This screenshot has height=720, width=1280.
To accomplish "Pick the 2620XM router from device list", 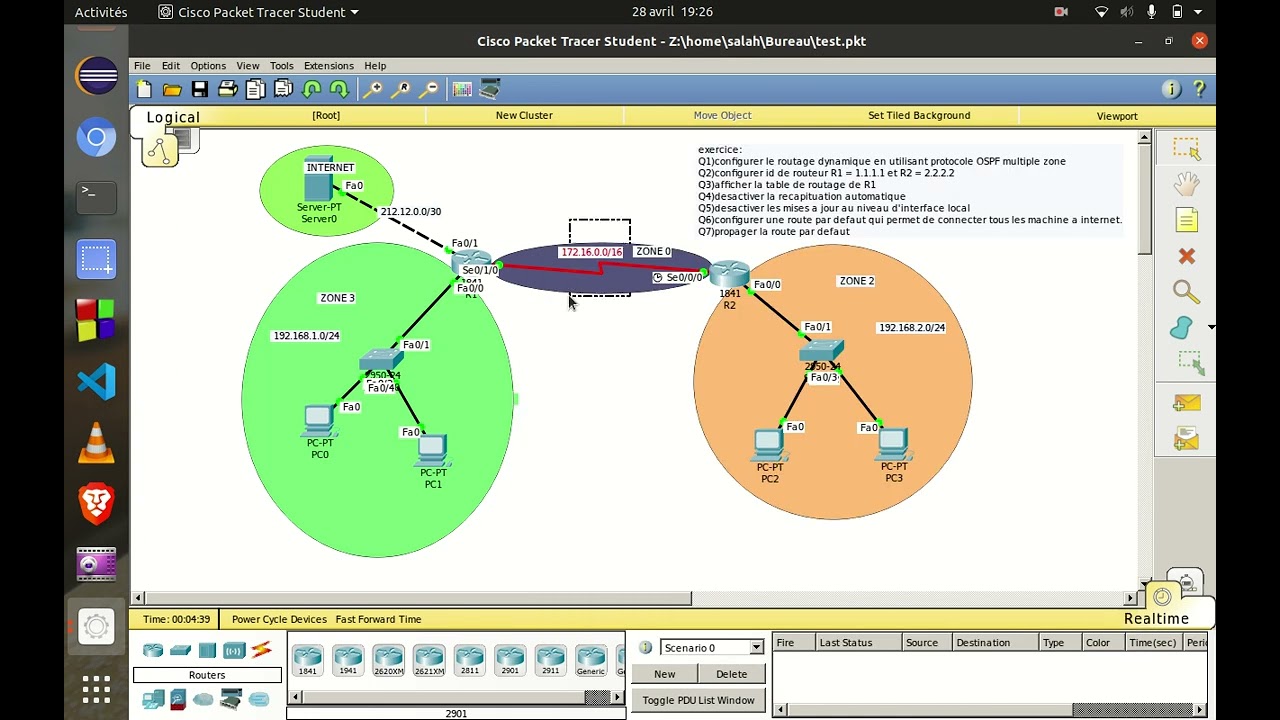I will pos(388,660).
